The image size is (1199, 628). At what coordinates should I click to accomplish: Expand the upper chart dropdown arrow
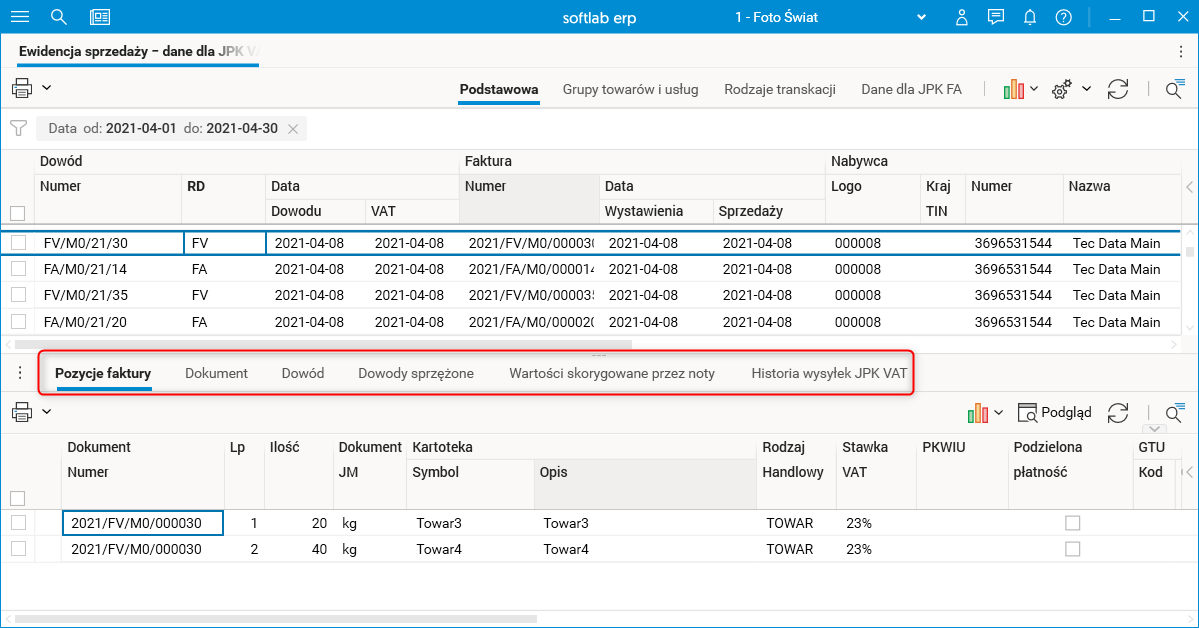pos(1034,89)
